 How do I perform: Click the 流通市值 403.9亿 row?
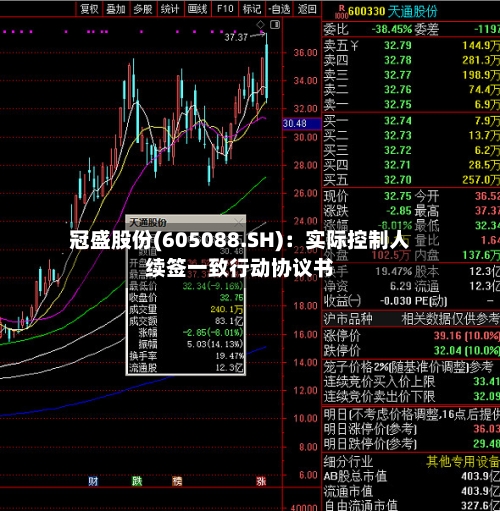pyautogui.click(x=411, y=491)
